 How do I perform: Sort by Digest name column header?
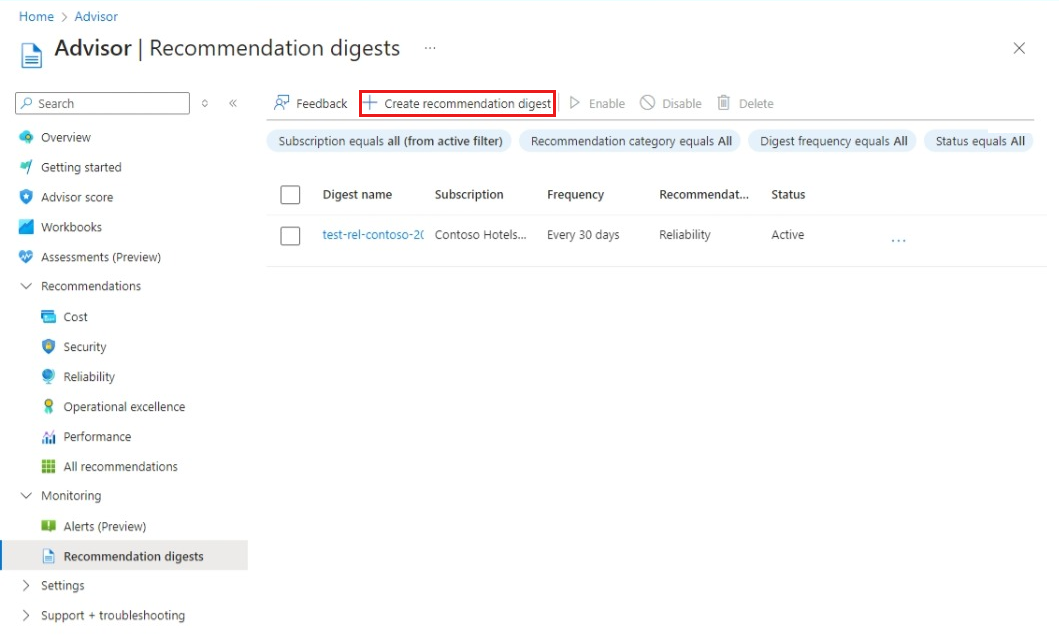pos(357,195)
